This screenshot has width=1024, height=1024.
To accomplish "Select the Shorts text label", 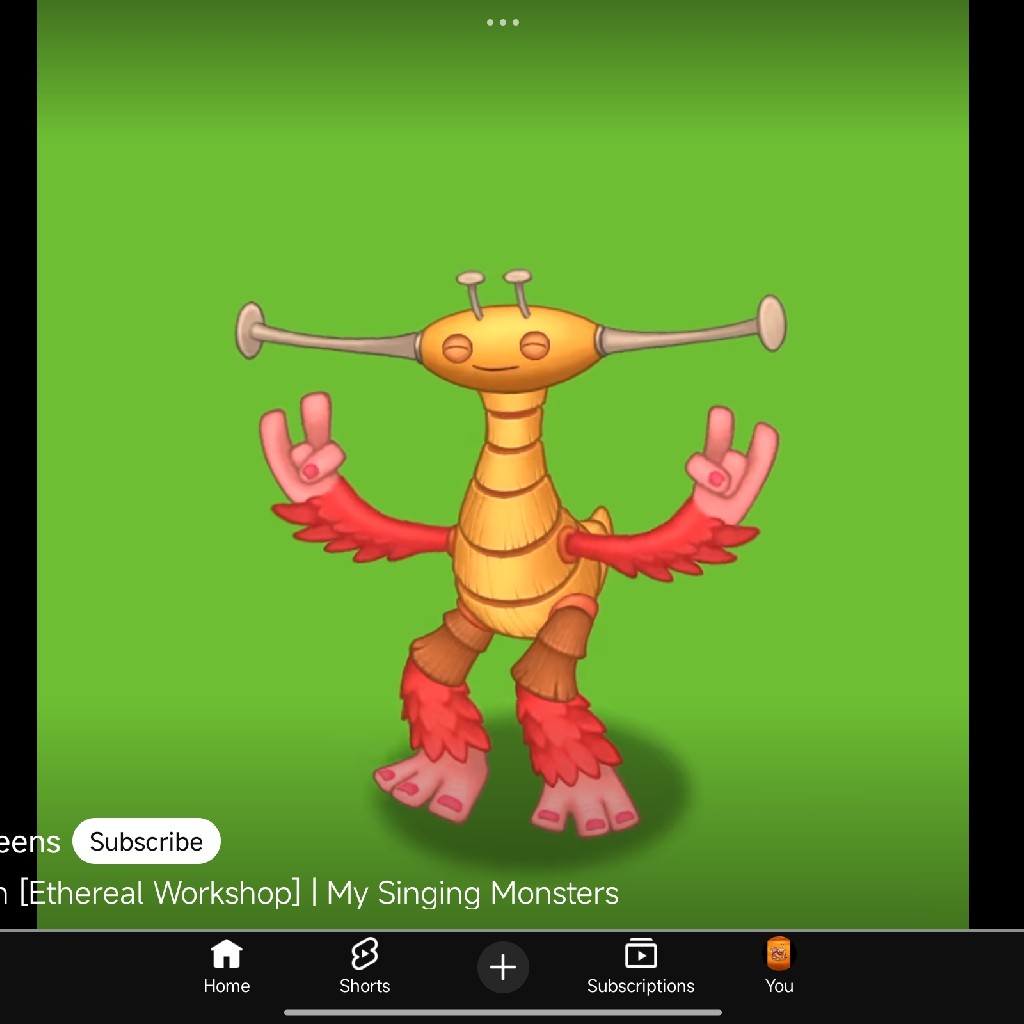I will pos(364,985).
